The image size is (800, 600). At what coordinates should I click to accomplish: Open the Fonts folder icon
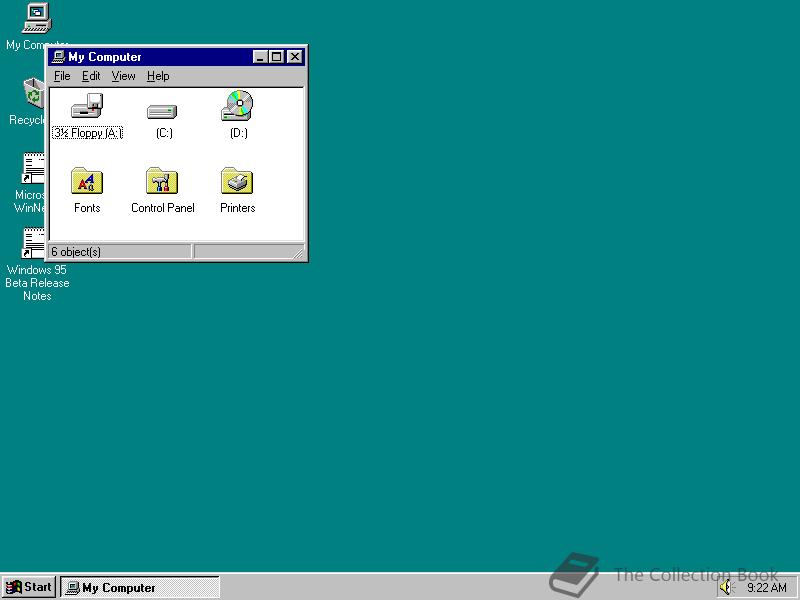point(87,181)
